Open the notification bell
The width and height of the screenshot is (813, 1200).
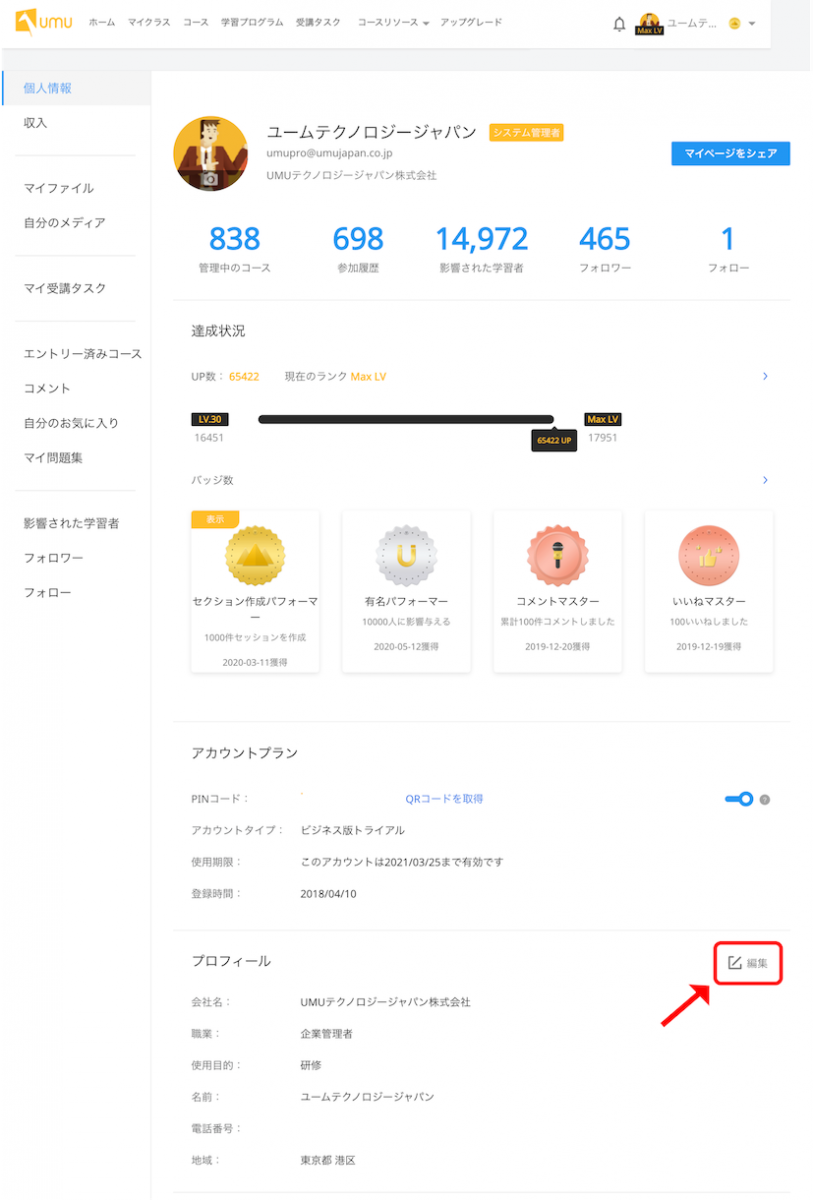coord(618,22)
